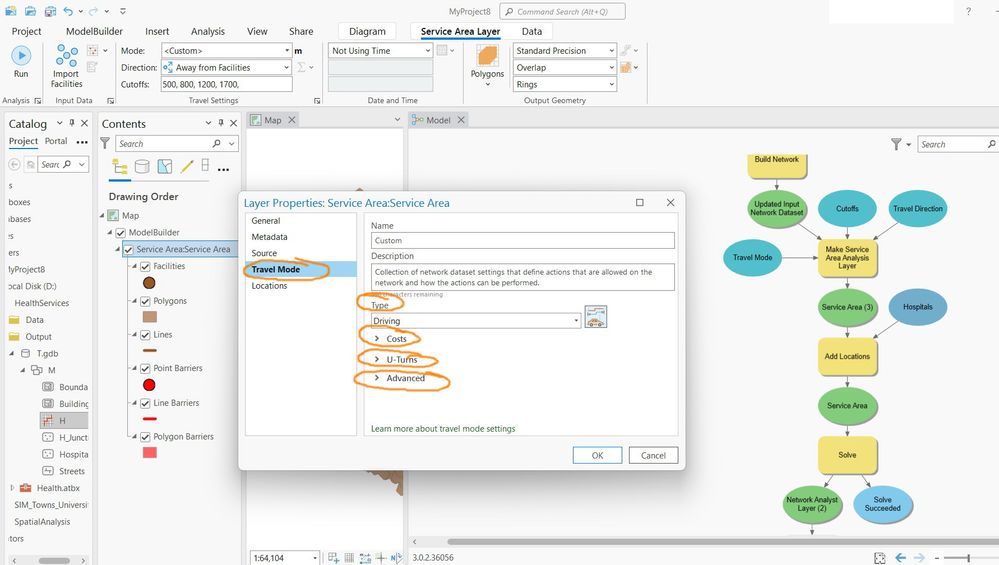999x565 pixels.
Task: Switch to the Map view tab
Action: (x=273, y=120)
